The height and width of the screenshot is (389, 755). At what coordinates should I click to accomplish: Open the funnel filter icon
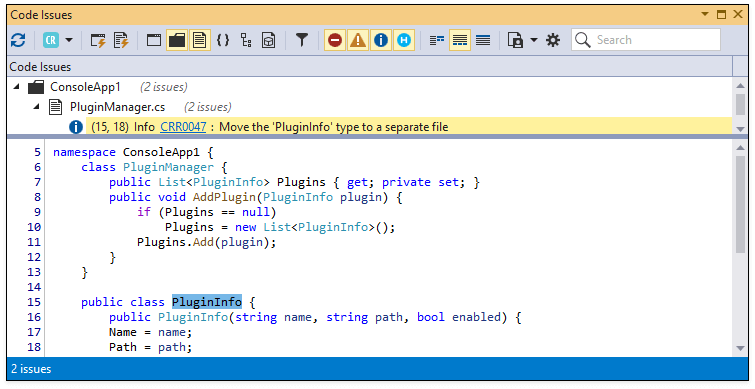(x=302, y=40)
